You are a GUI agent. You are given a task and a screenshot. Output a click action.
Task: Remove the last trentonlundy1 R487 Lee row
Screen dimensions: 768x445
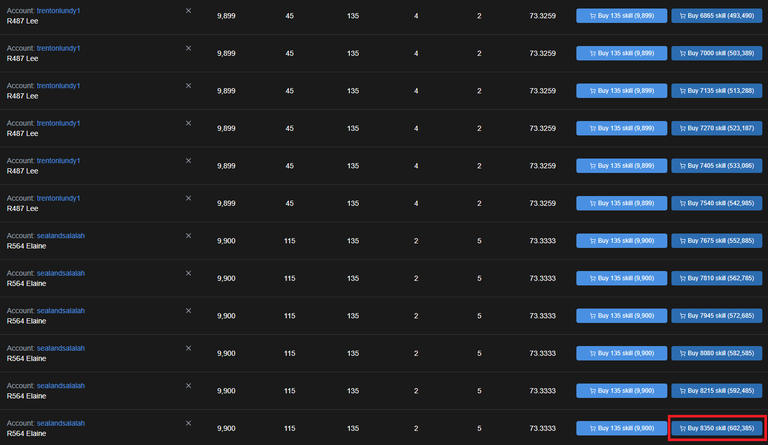pos(188,198)
